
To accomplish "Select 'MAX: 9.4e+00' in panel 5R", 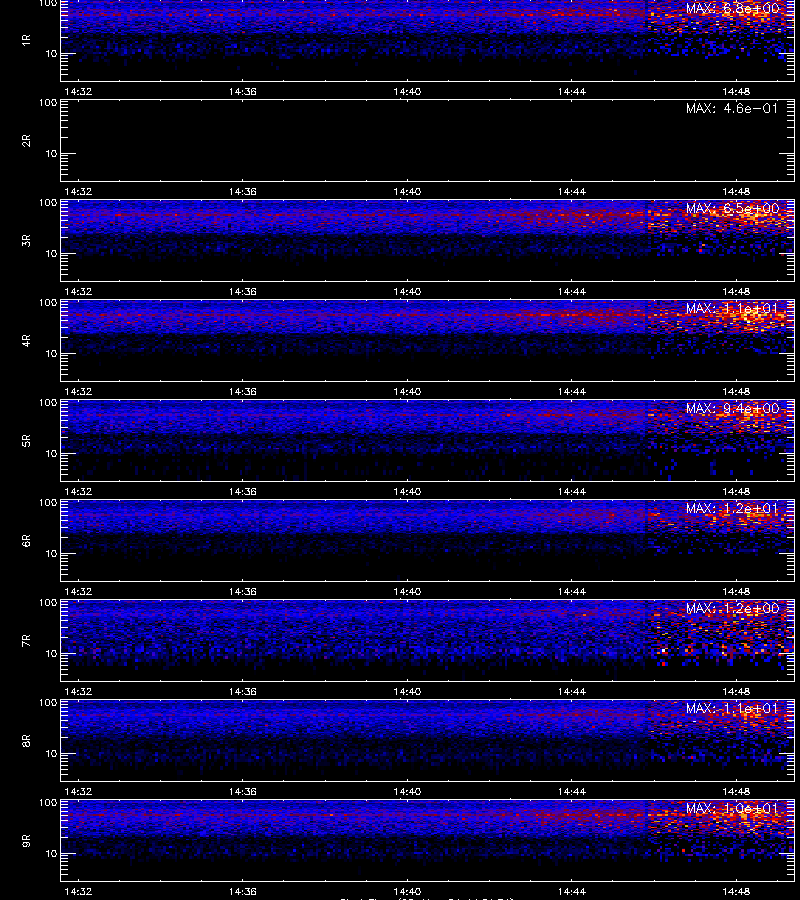I will pos(732,408).
